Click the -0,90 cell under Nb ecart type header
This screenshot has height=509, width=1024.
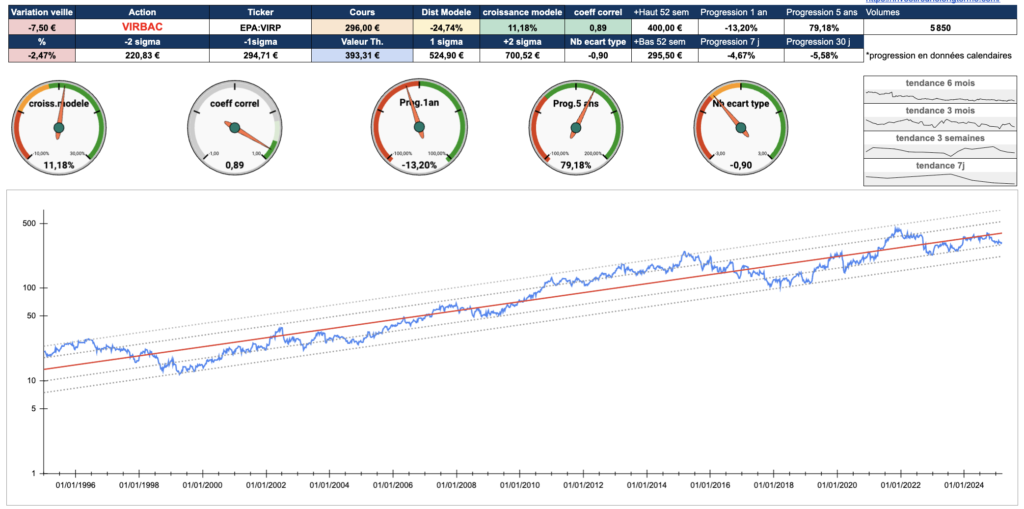coord(598,56)
